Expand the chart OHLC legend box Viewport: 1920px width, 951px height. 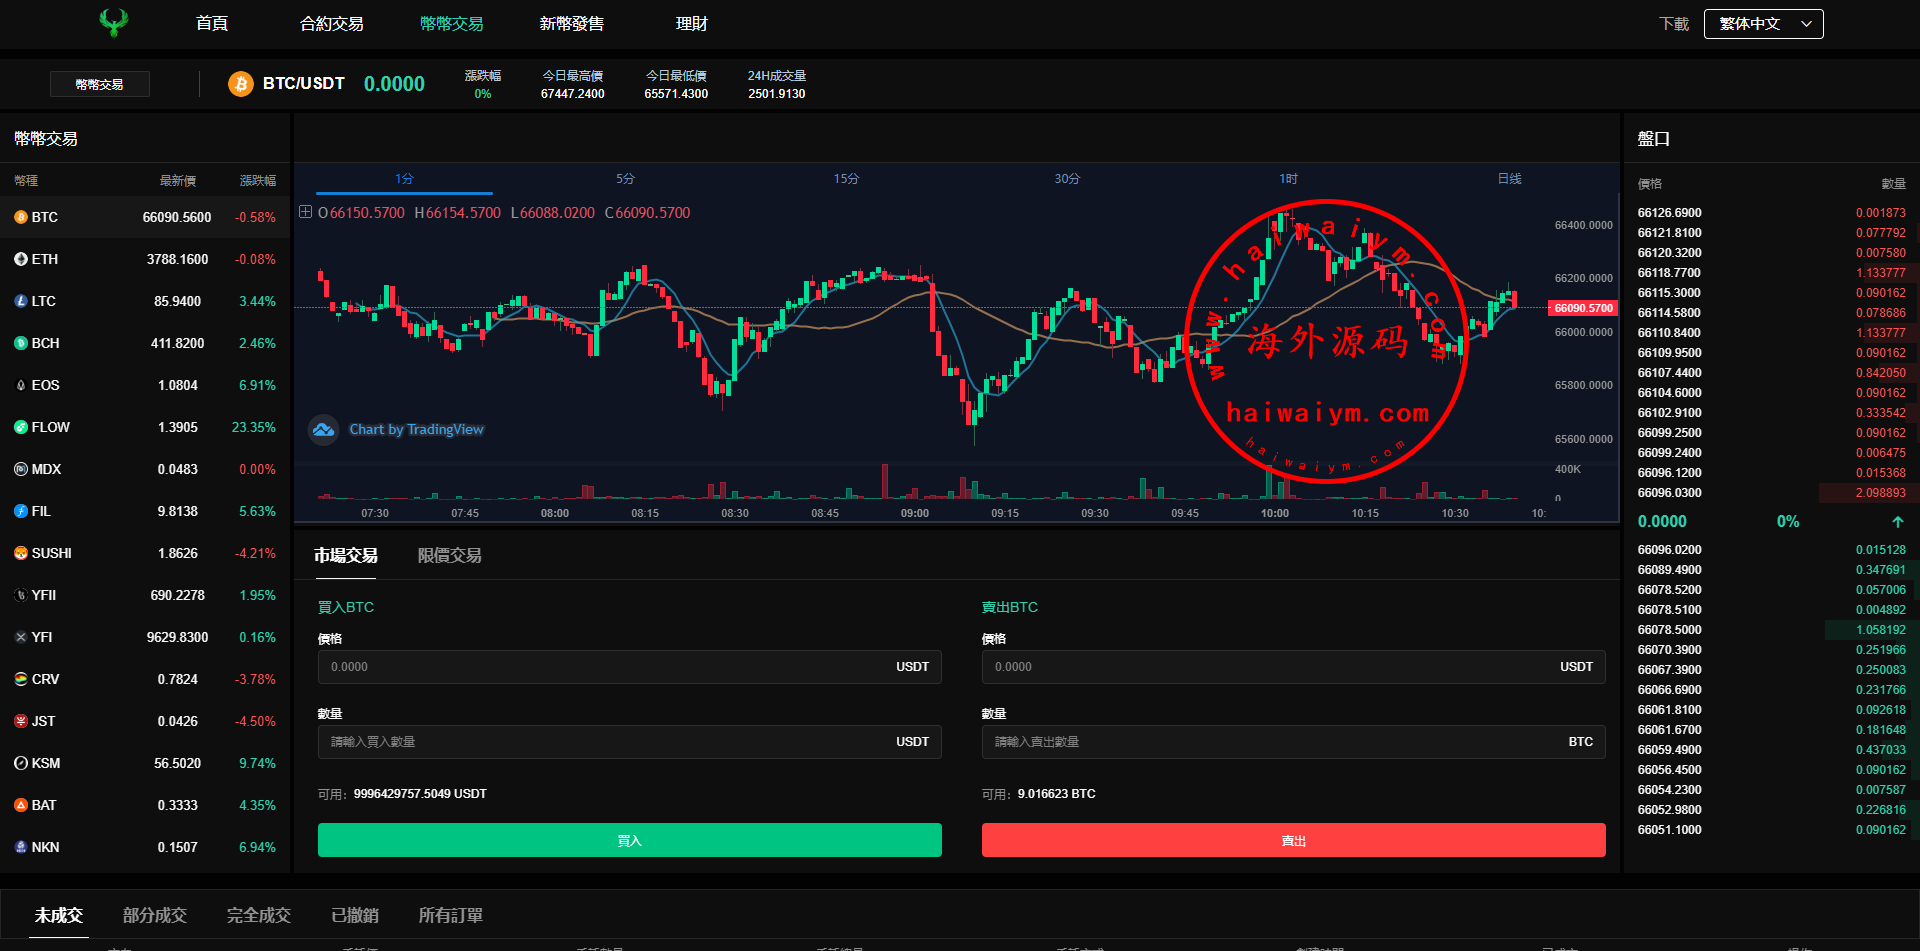[305, 212]
